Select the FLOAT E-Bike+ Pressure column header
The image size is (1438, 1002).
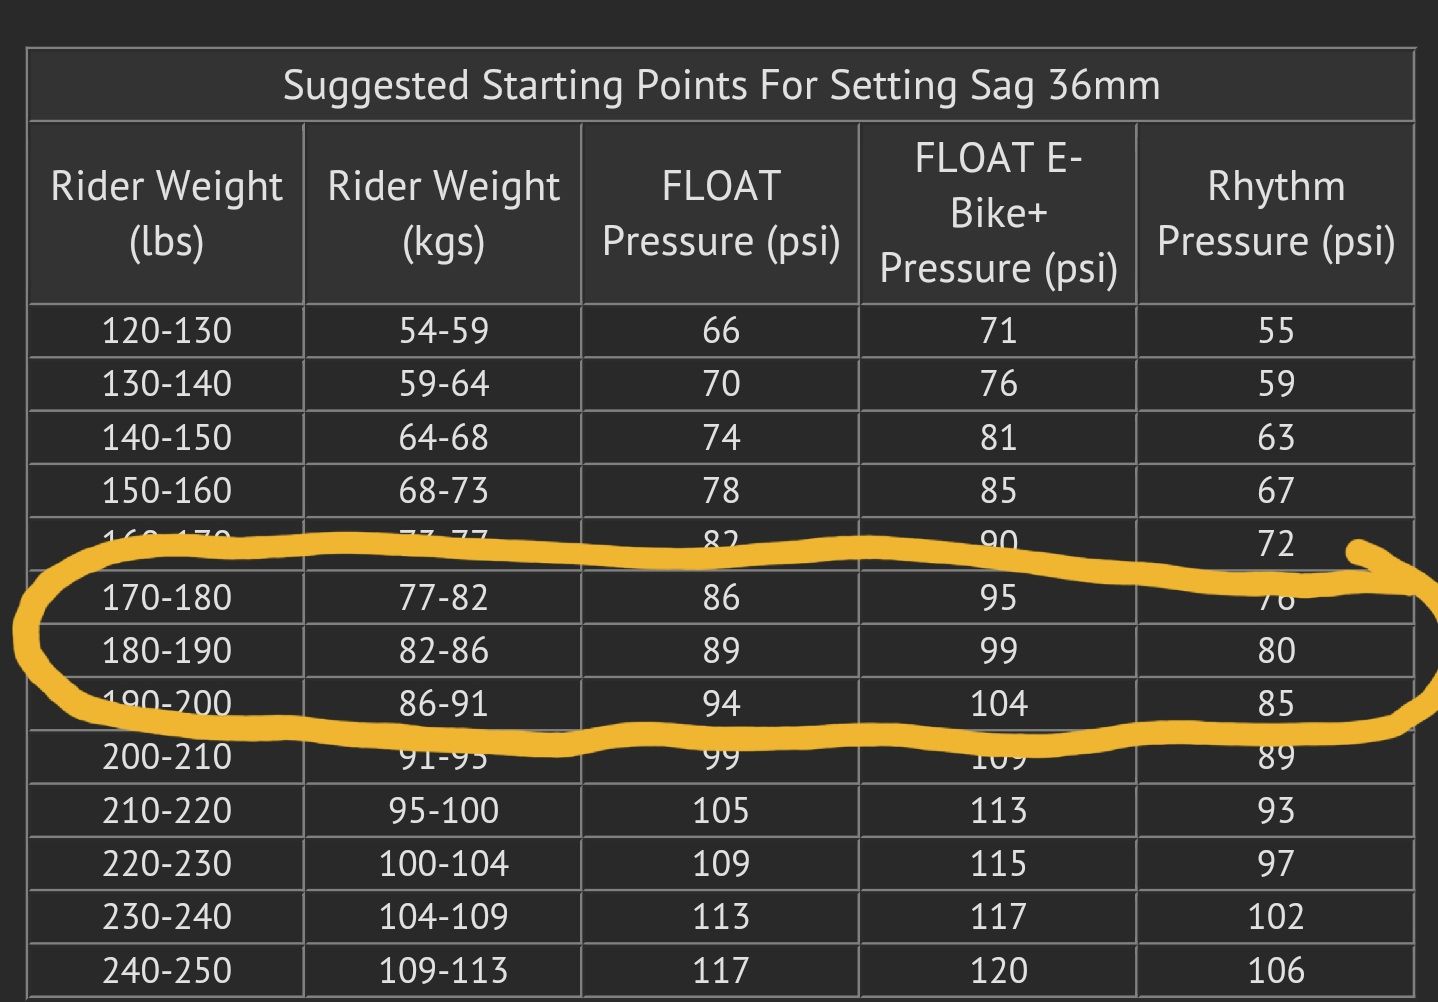pyautogui.click(x=998, y=213)
